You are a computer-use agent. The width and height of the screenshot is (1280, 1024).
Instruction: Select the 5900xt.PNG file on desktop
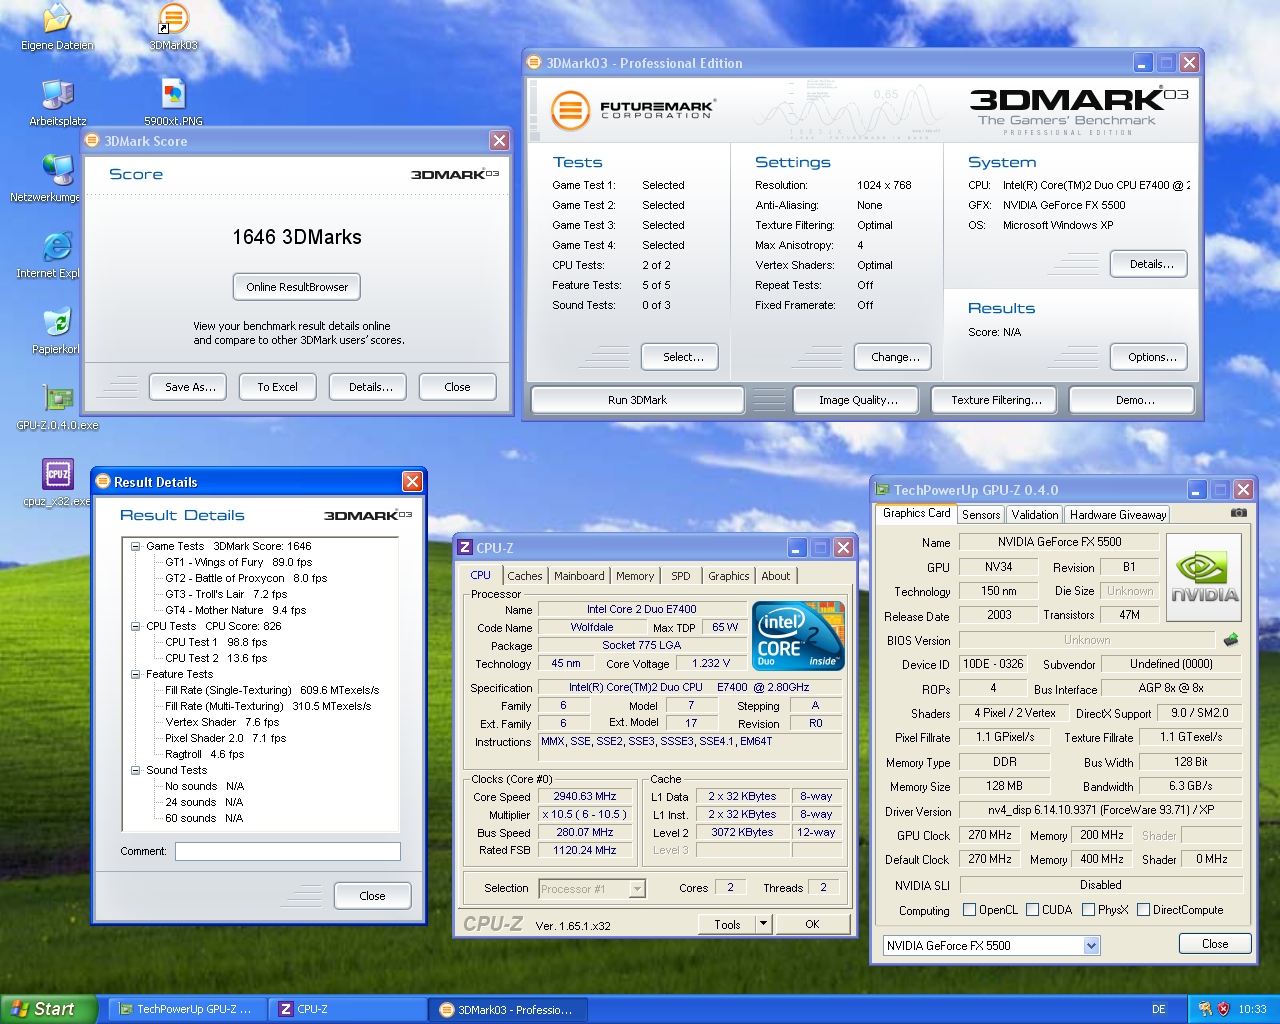[x=174, y=103]
